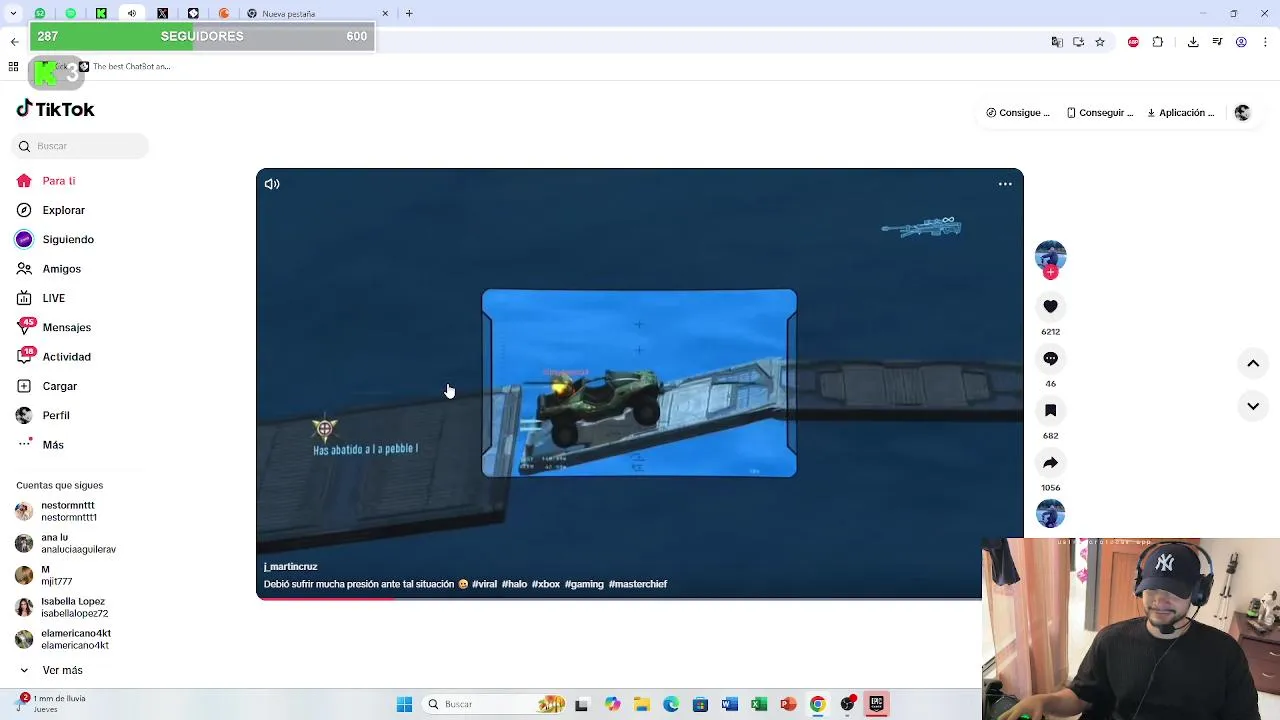Save video with bookmark icon
Viewport: 1280px width, 720px height.
pyautogui.click(x=1050, y=410)
